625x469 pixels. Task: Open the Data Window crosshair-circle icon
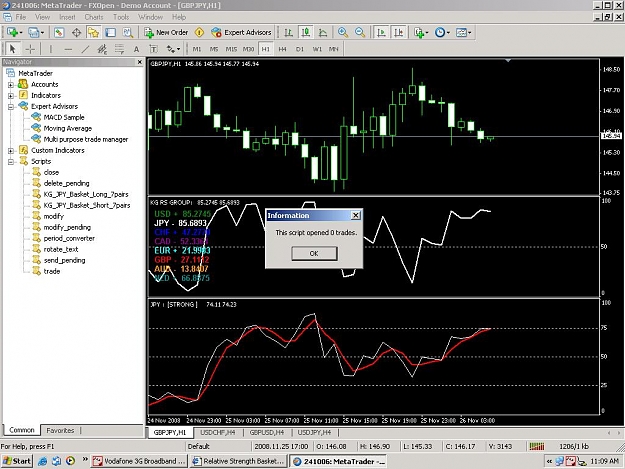[x=77, y=32]
